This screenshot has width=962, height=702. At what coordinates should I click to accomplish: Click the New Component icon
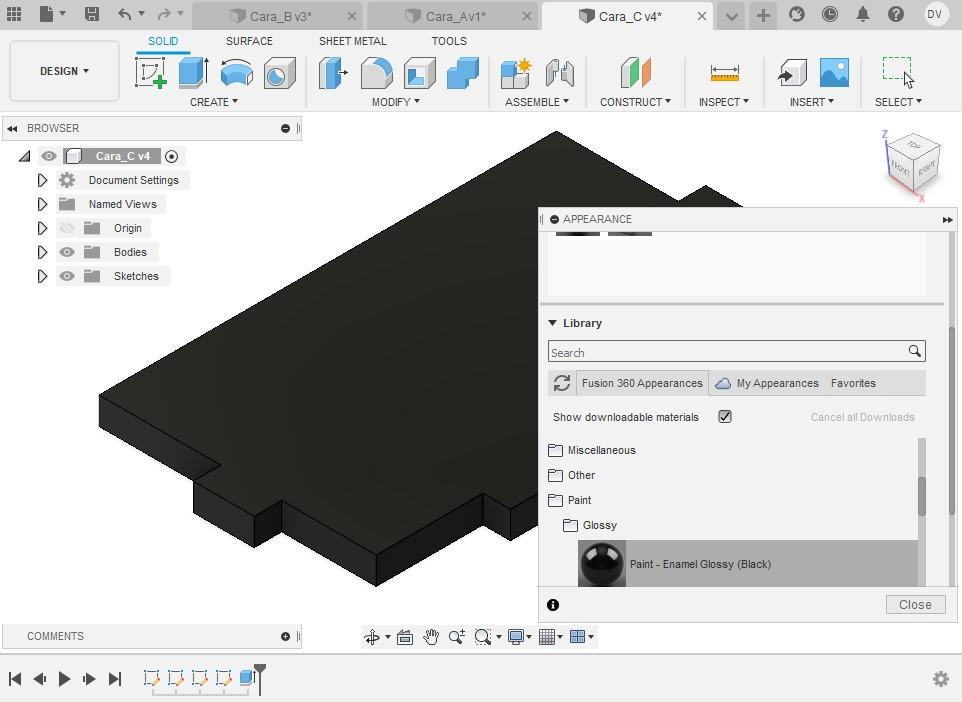point(515,73)
